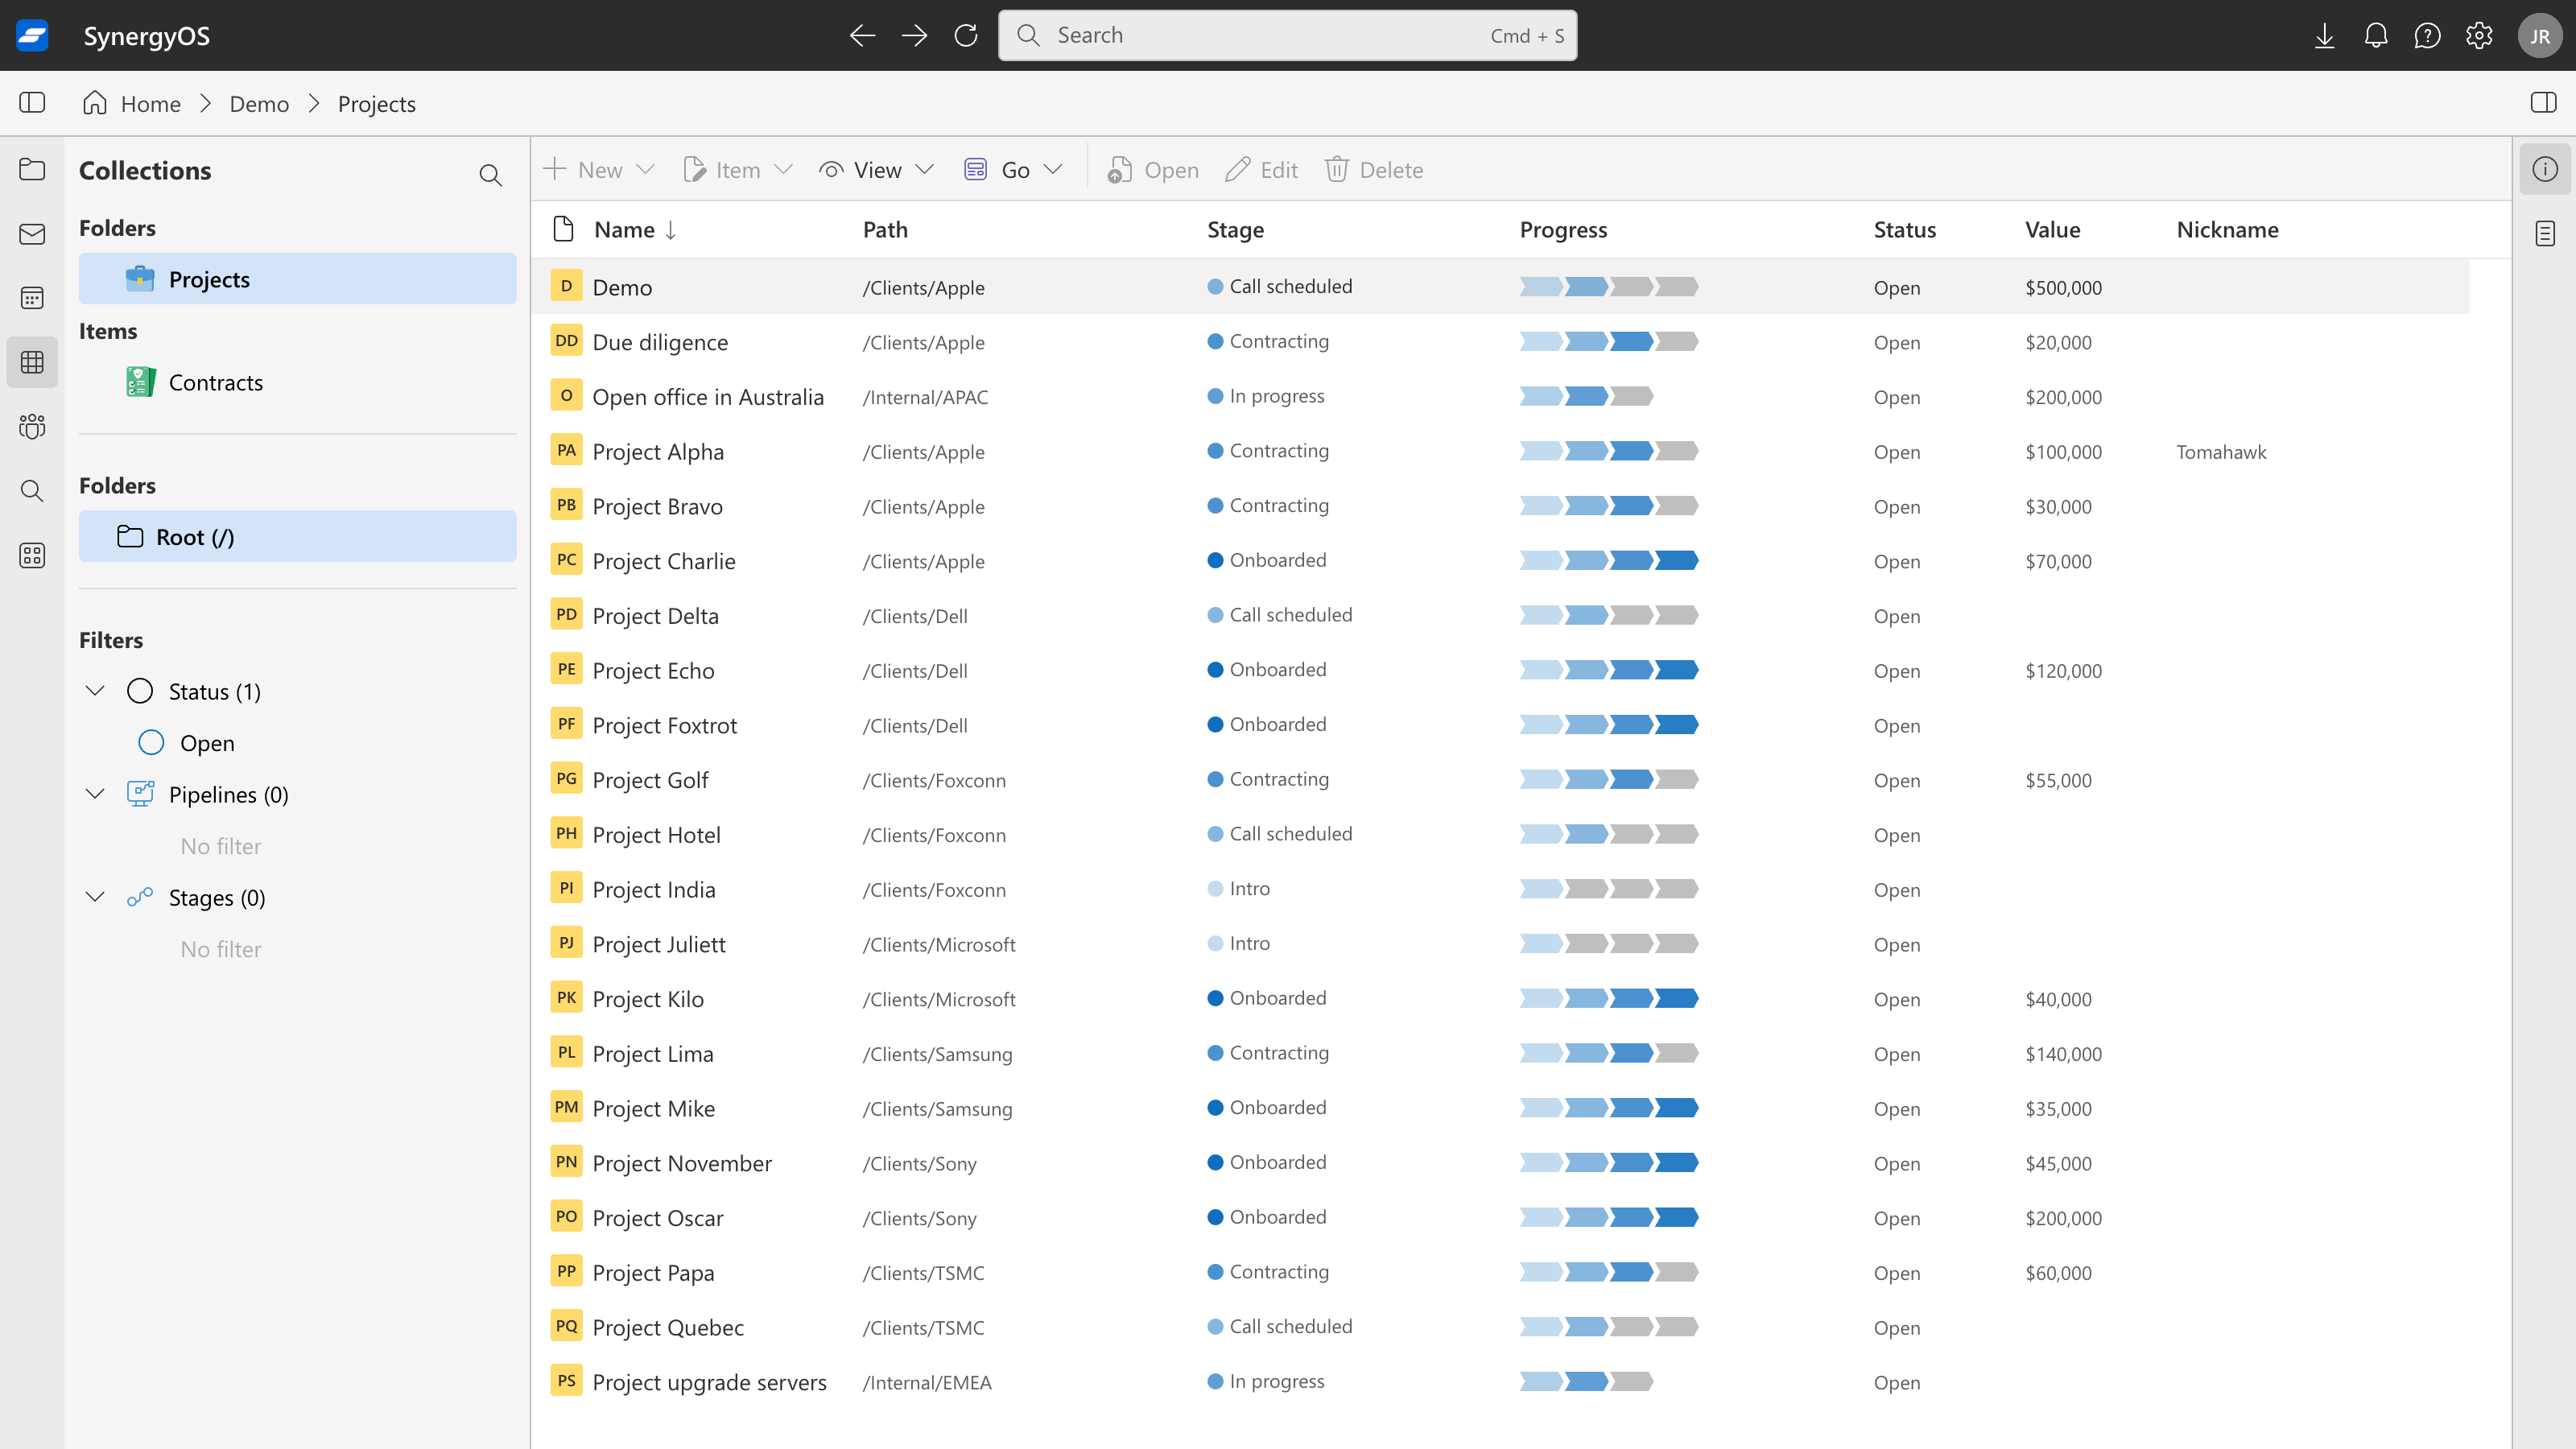
Task: Click the refresh icon
Action: [966, 35]
